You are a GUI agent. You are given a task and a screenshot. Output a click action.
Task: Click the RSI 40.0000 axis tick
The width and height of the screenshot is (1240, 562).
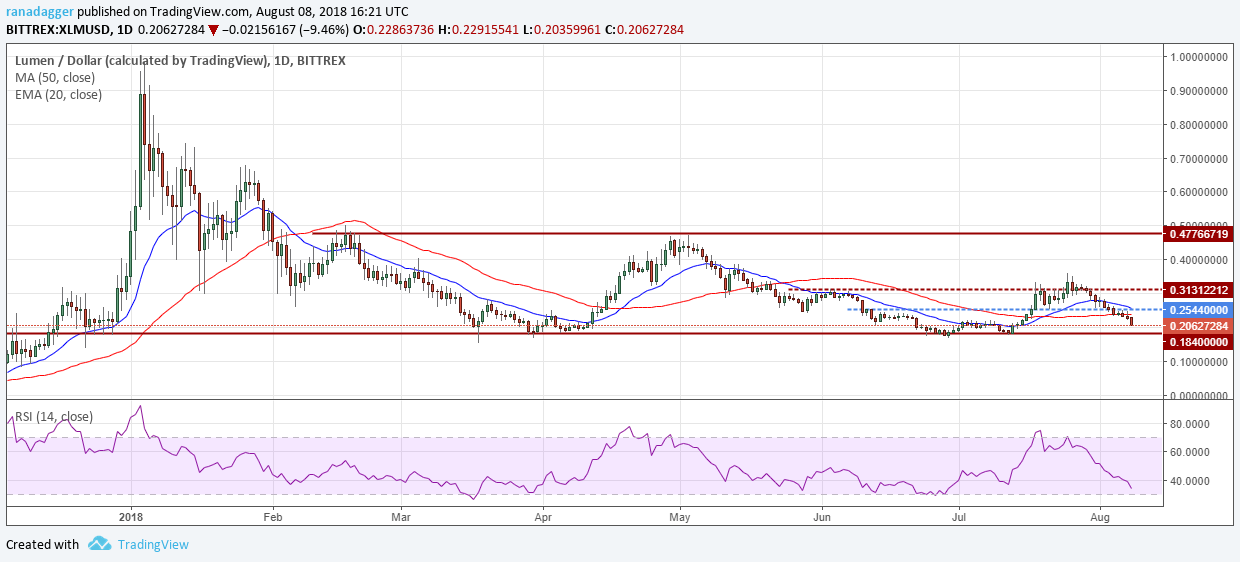[1189, 481]
